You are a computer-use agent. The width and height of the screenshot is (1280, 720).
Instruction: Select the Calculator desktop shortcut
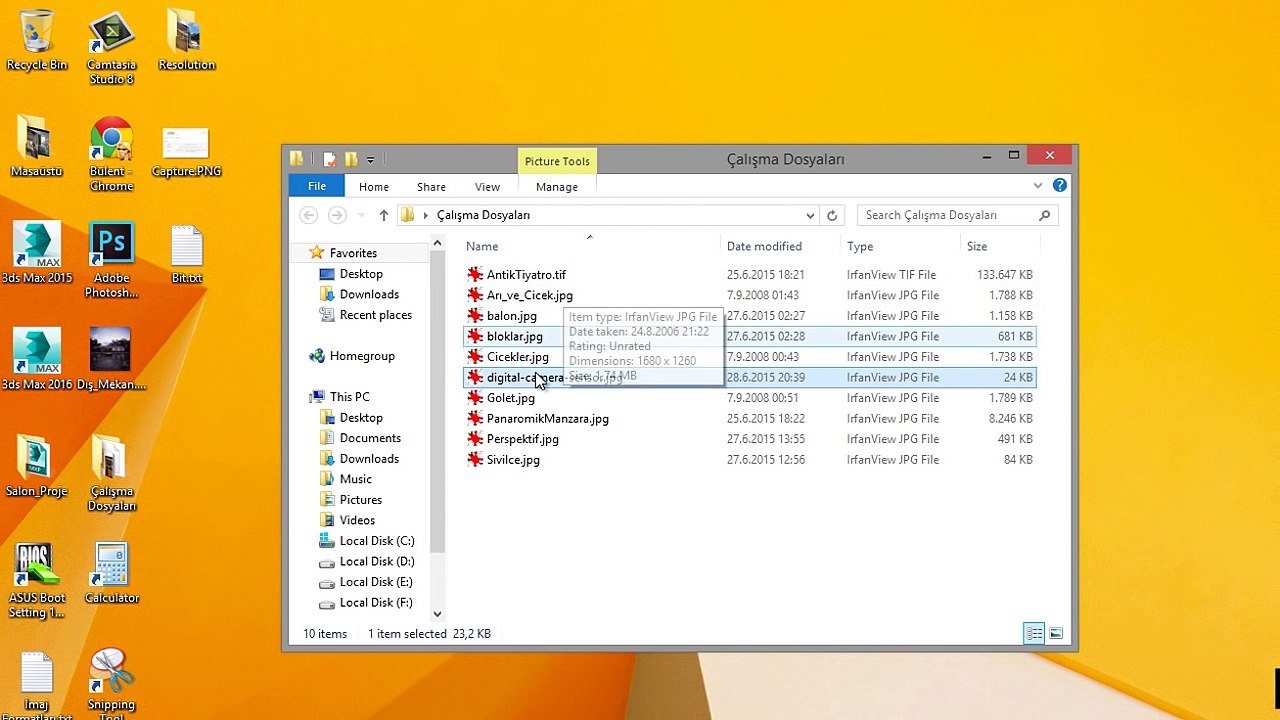pyautogui.click(x=111, y=567)
